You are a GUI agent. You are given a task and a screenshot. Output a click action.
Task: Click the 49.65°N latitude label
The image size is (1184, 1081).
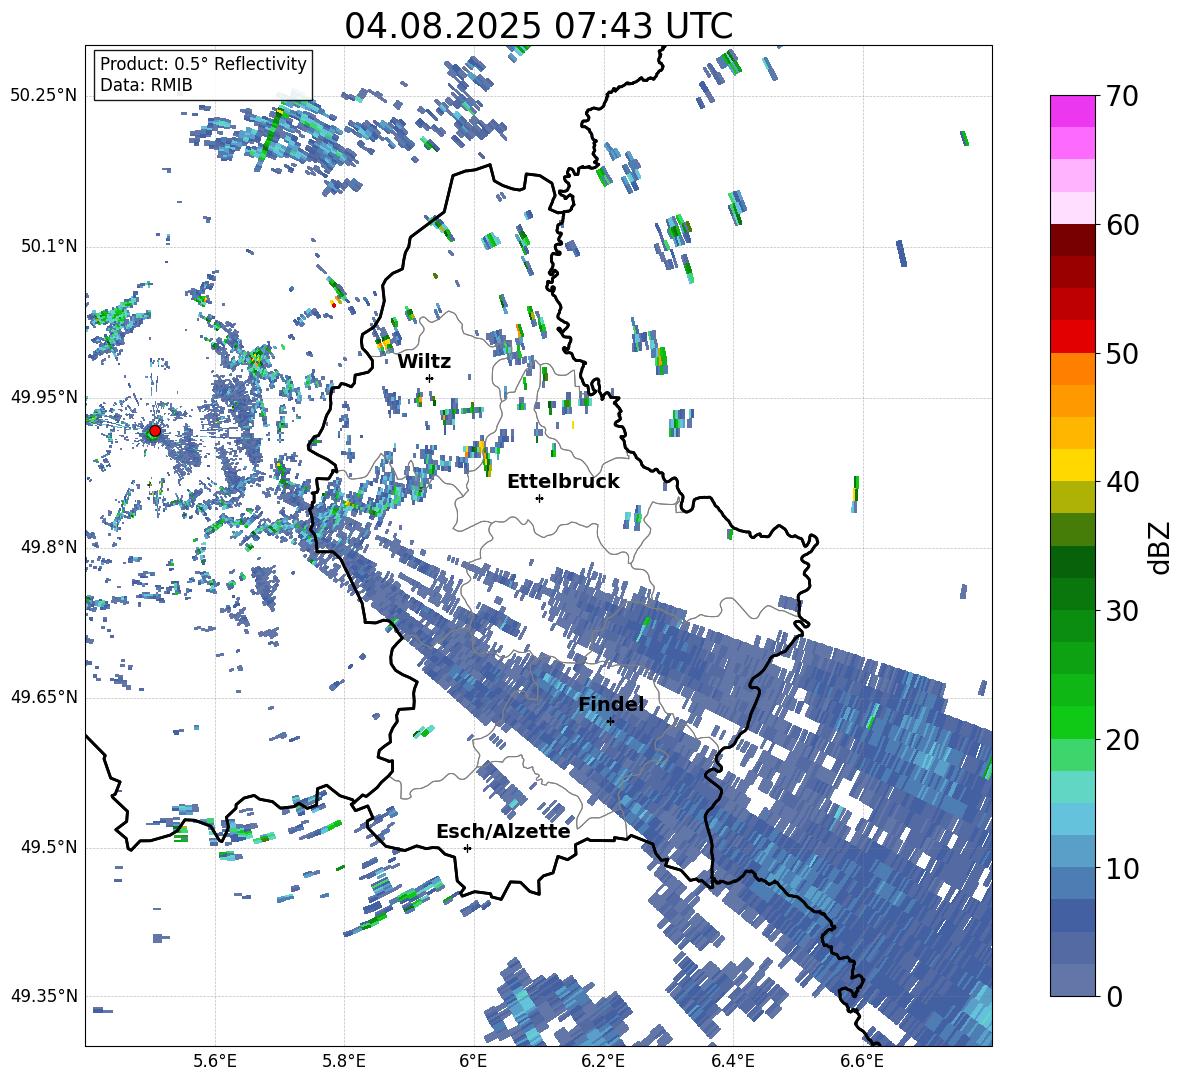(44, 696)
